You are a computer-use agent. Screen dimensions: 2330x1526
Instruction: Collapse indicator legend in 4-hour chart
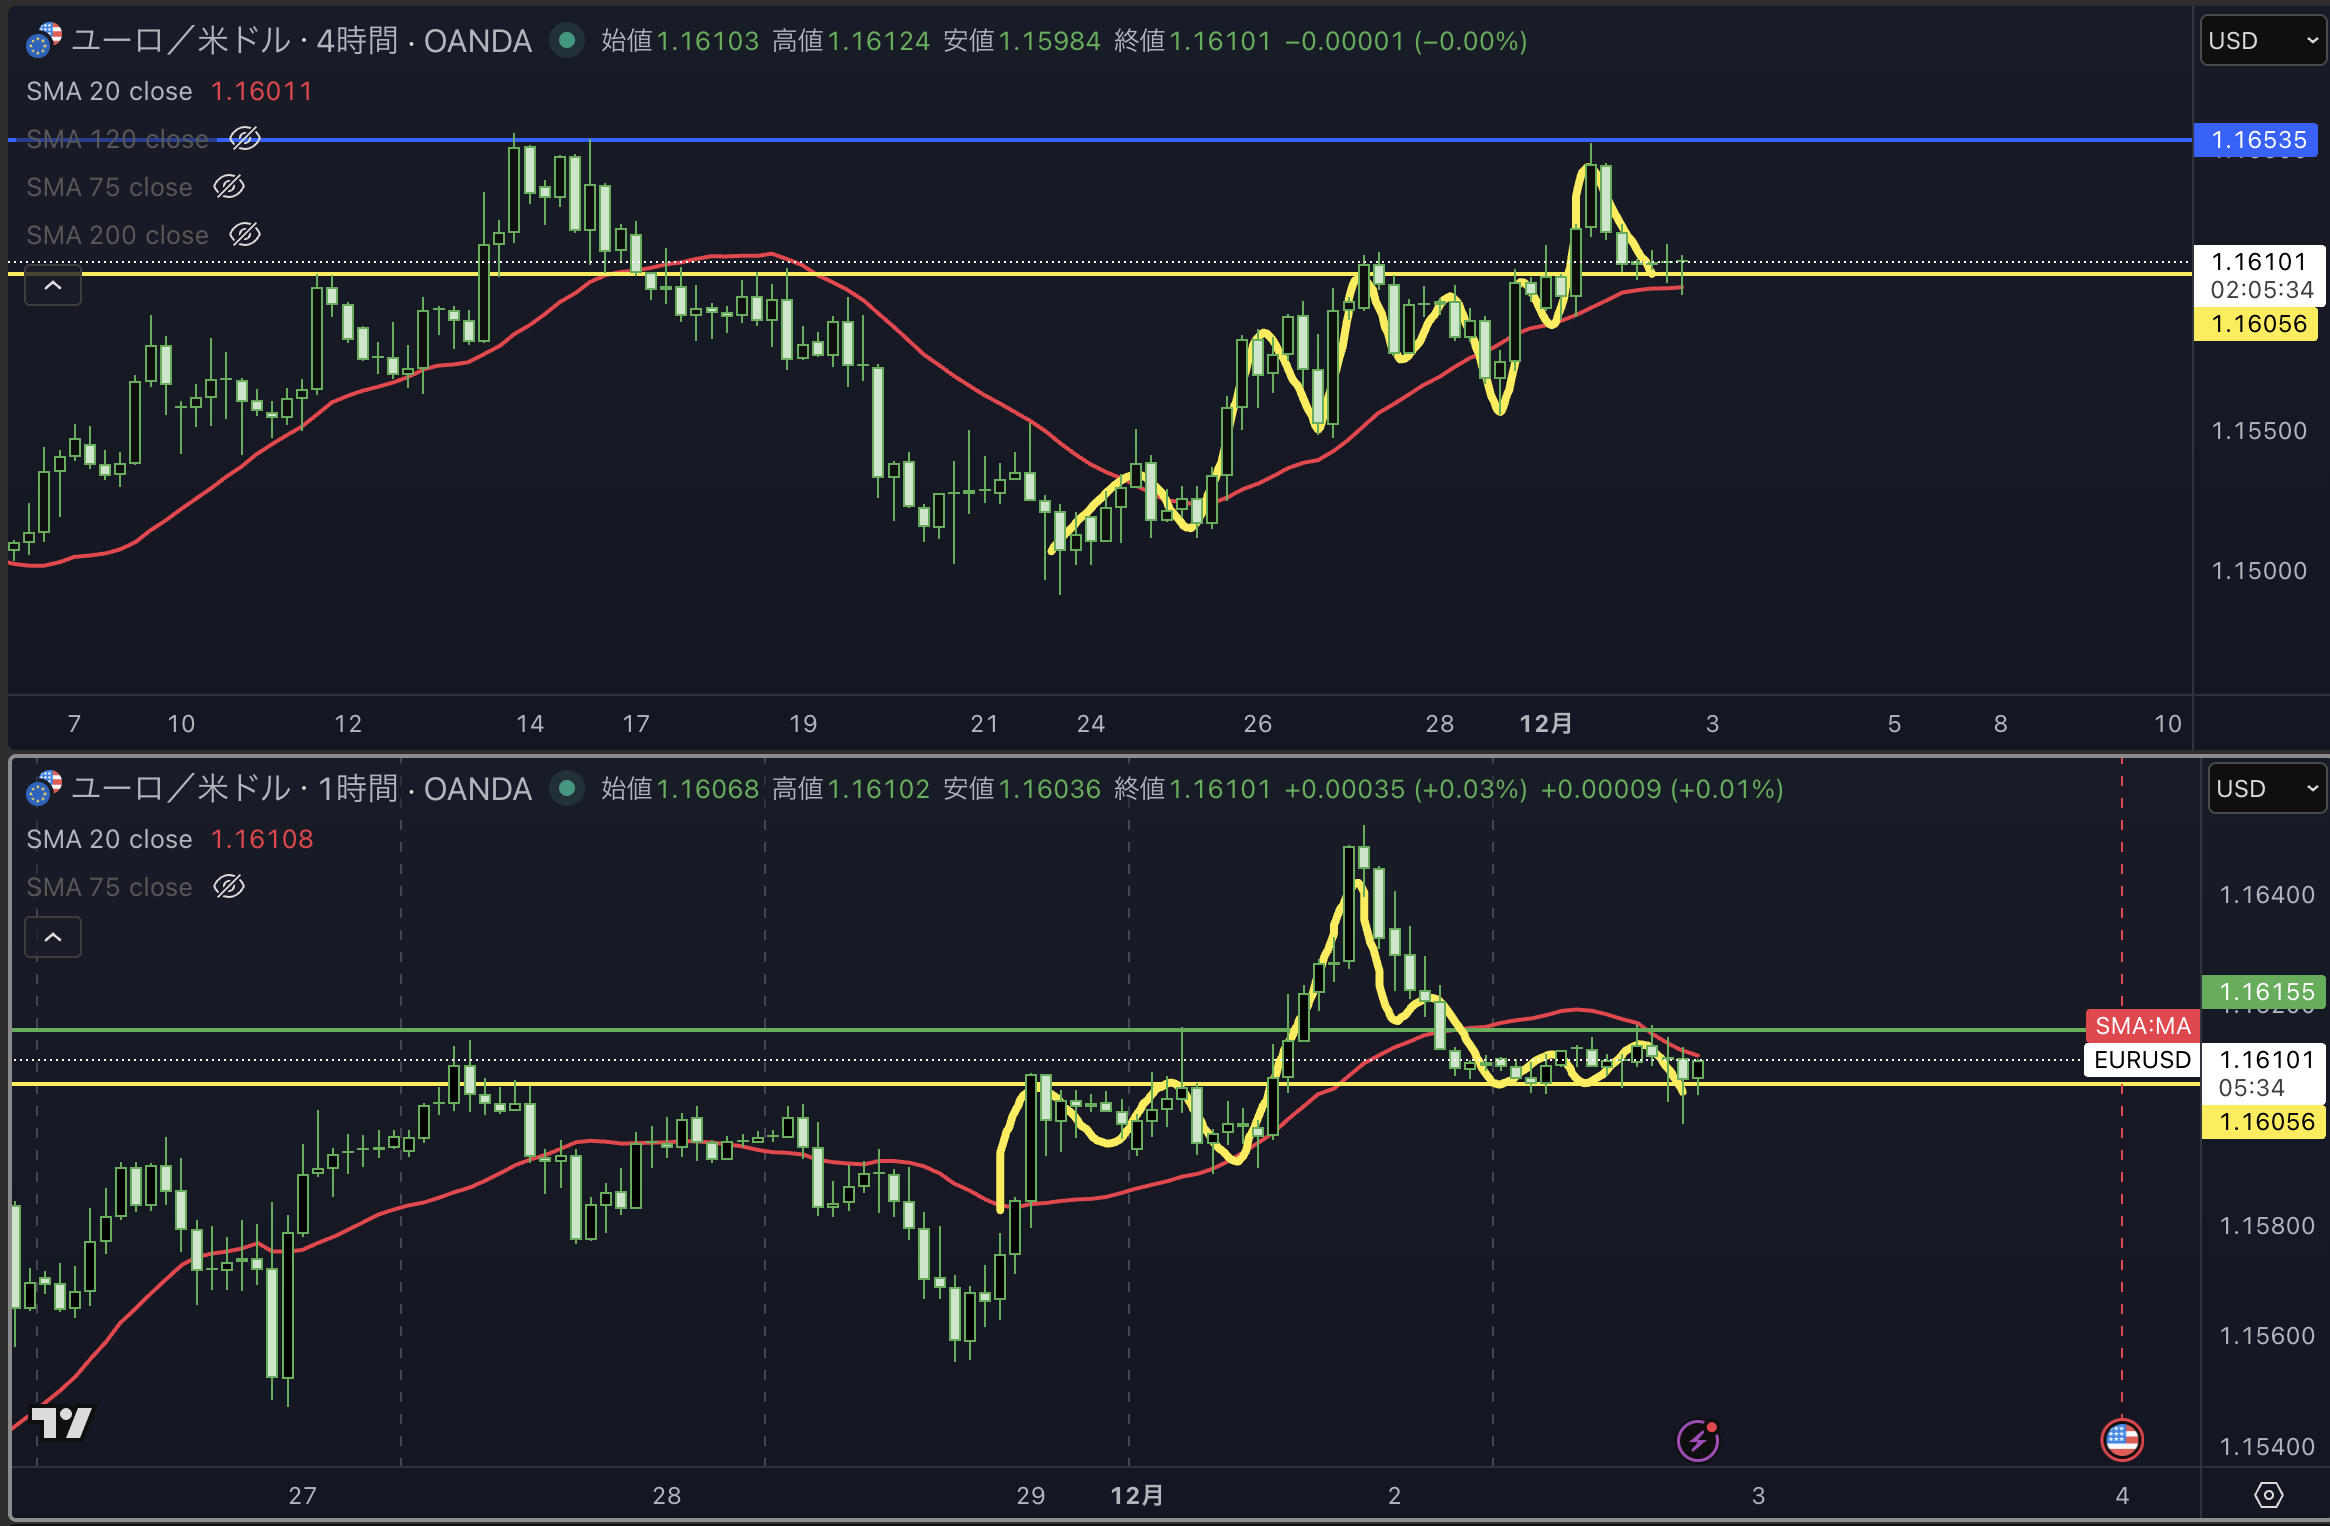click(53, 286)
